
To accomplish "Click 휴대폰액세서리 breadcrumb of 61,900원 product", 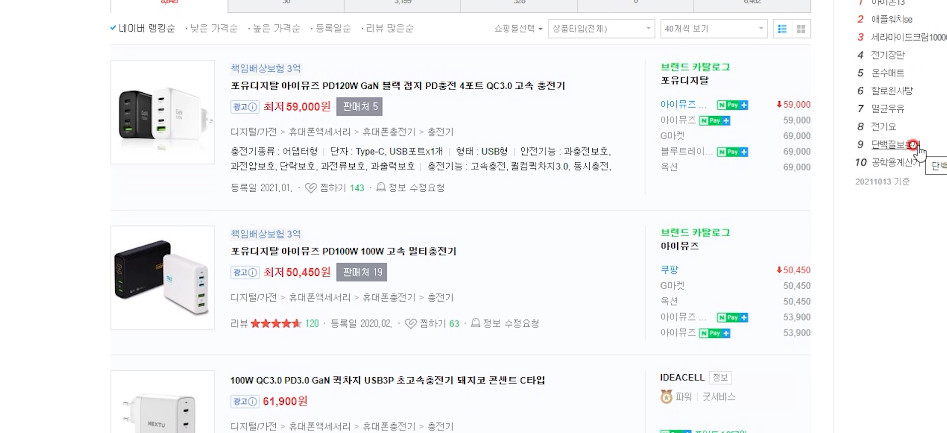I will 319,426.
